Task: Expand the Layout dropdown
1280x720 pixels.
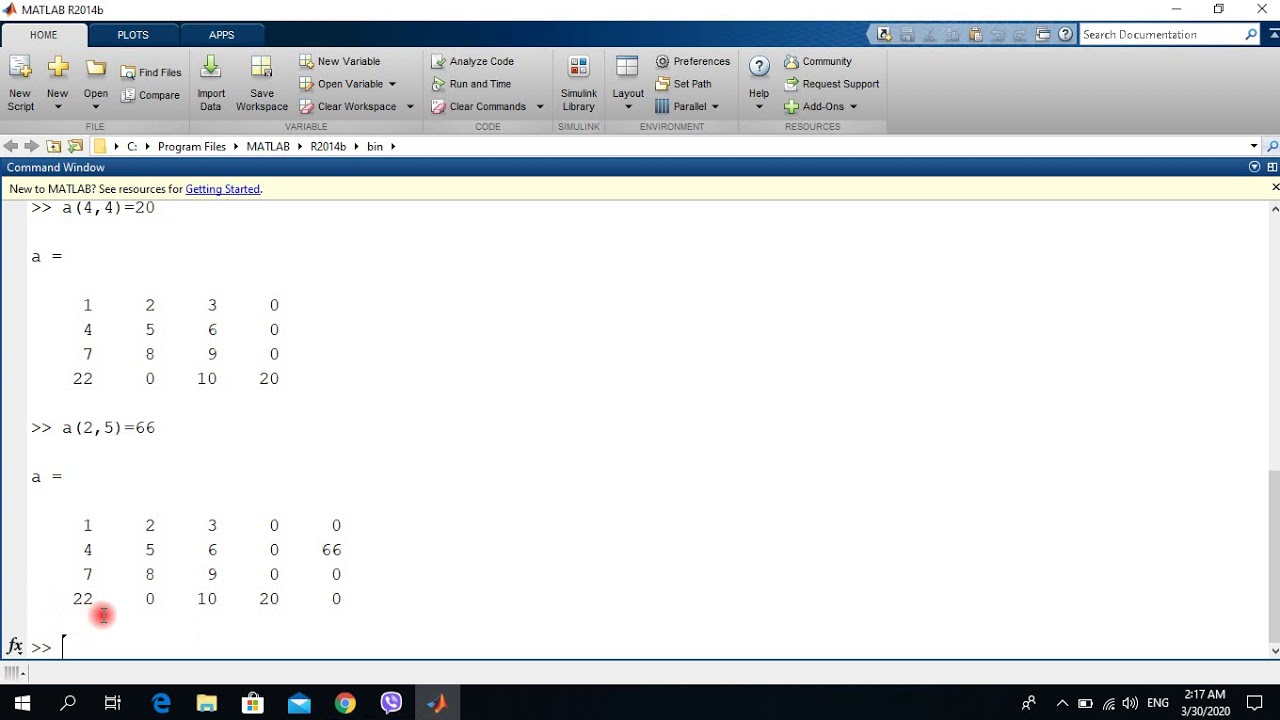Action: (628, 106)
